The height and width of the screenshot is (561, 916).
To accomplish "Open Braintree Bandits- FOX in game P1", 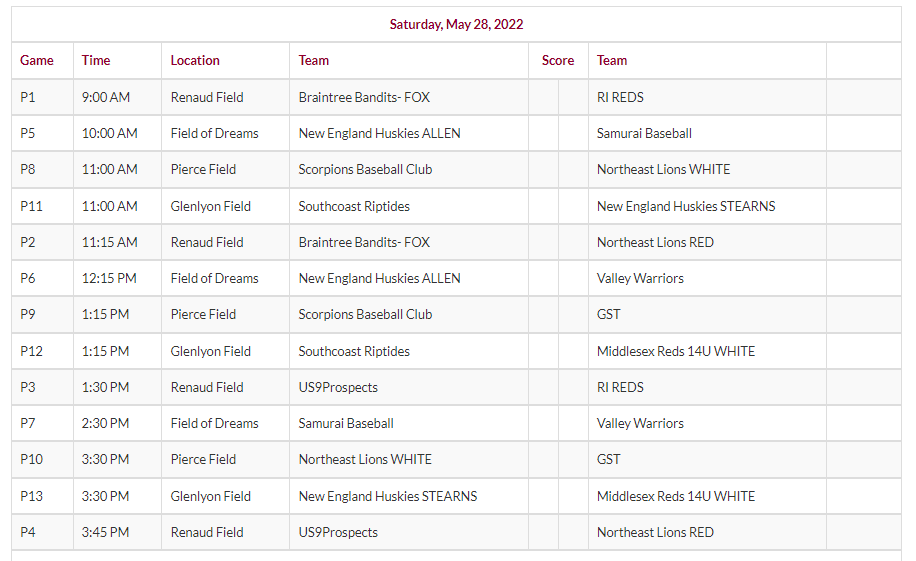I will (x=364, y=97).
